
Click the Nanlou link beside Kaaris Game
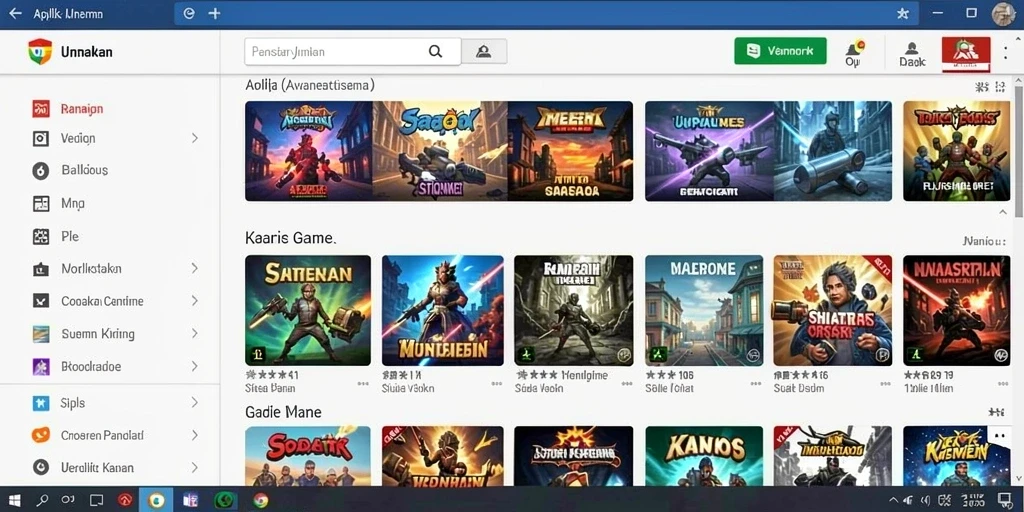coord(983,242)
